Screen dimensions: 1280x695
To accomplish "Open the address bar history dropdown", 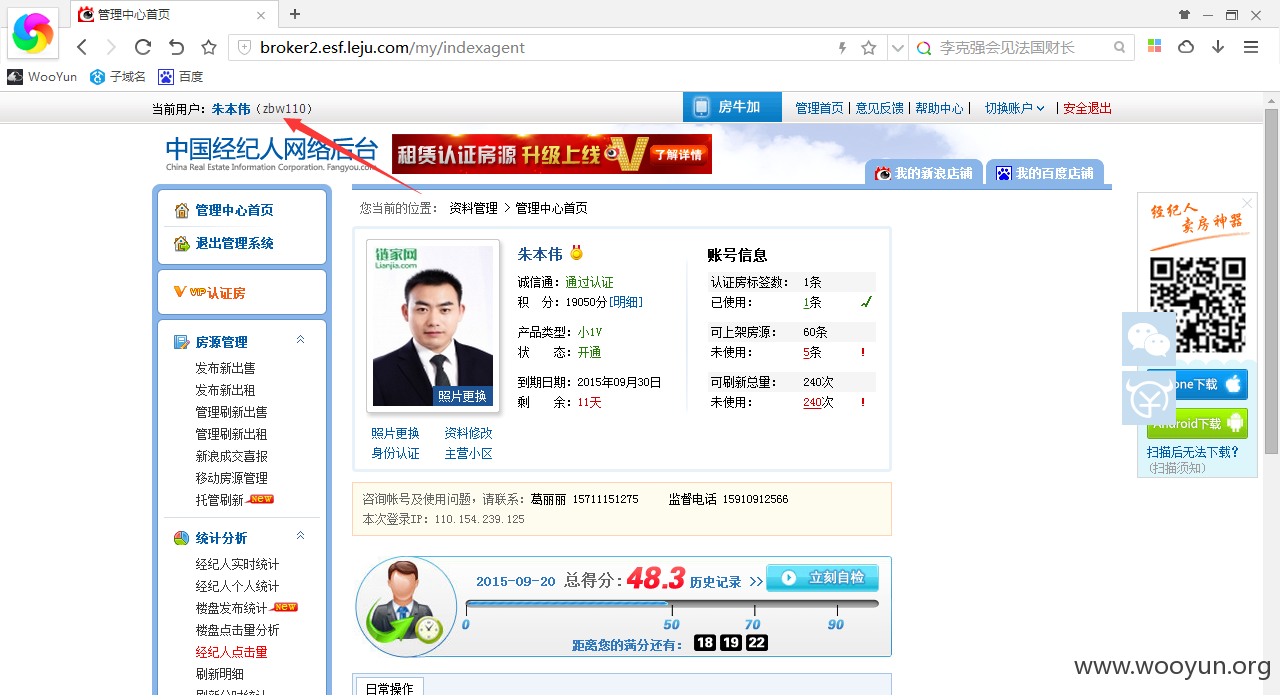I will tap(896, 47).
